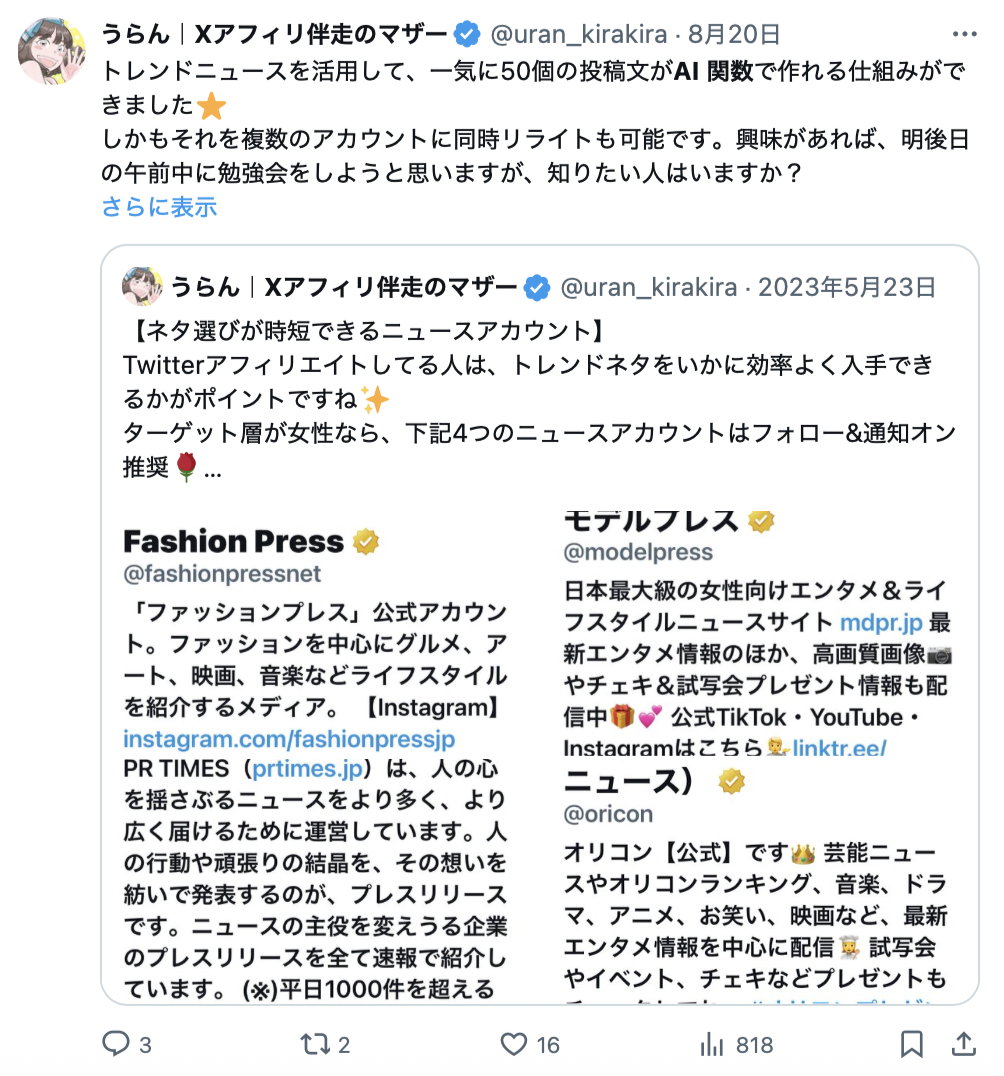Click the reply speech bubble icon
Image resolution: width=1004 pixels, height=1076 pixels.
117,1045
